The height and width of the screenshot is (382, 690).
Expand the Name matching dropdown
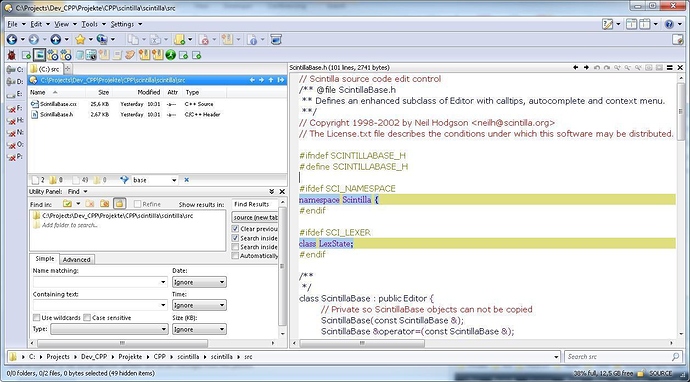click(163, 282)
